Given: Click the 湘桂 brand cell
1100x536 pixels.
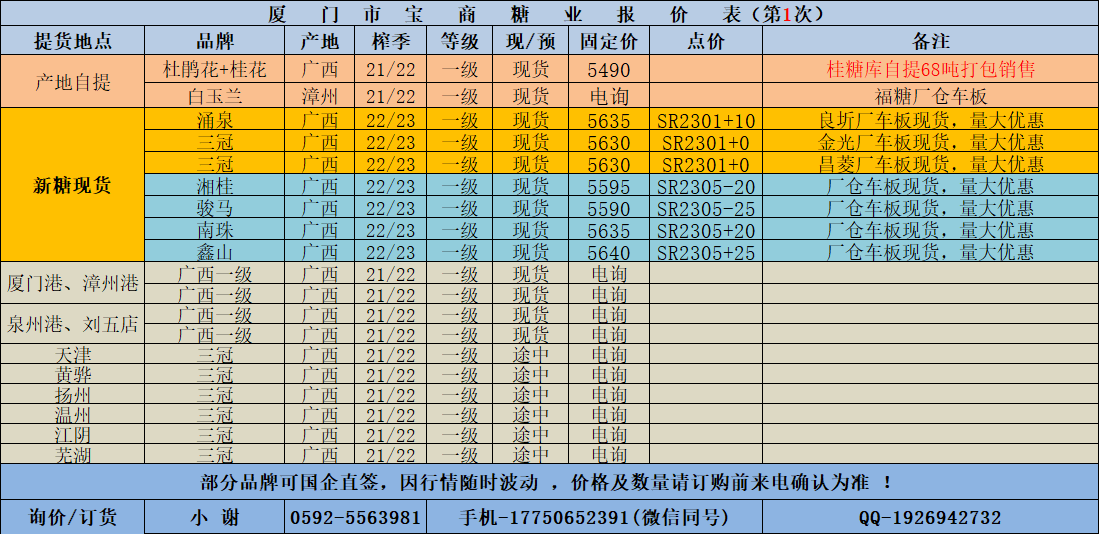Looking at the screenshot, I should (215, 187).
